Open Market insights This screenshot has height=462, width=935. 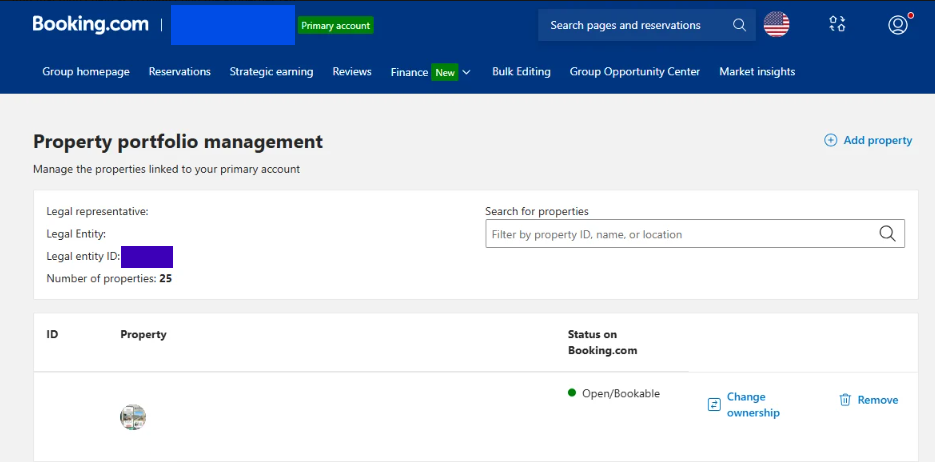(757, 72)
